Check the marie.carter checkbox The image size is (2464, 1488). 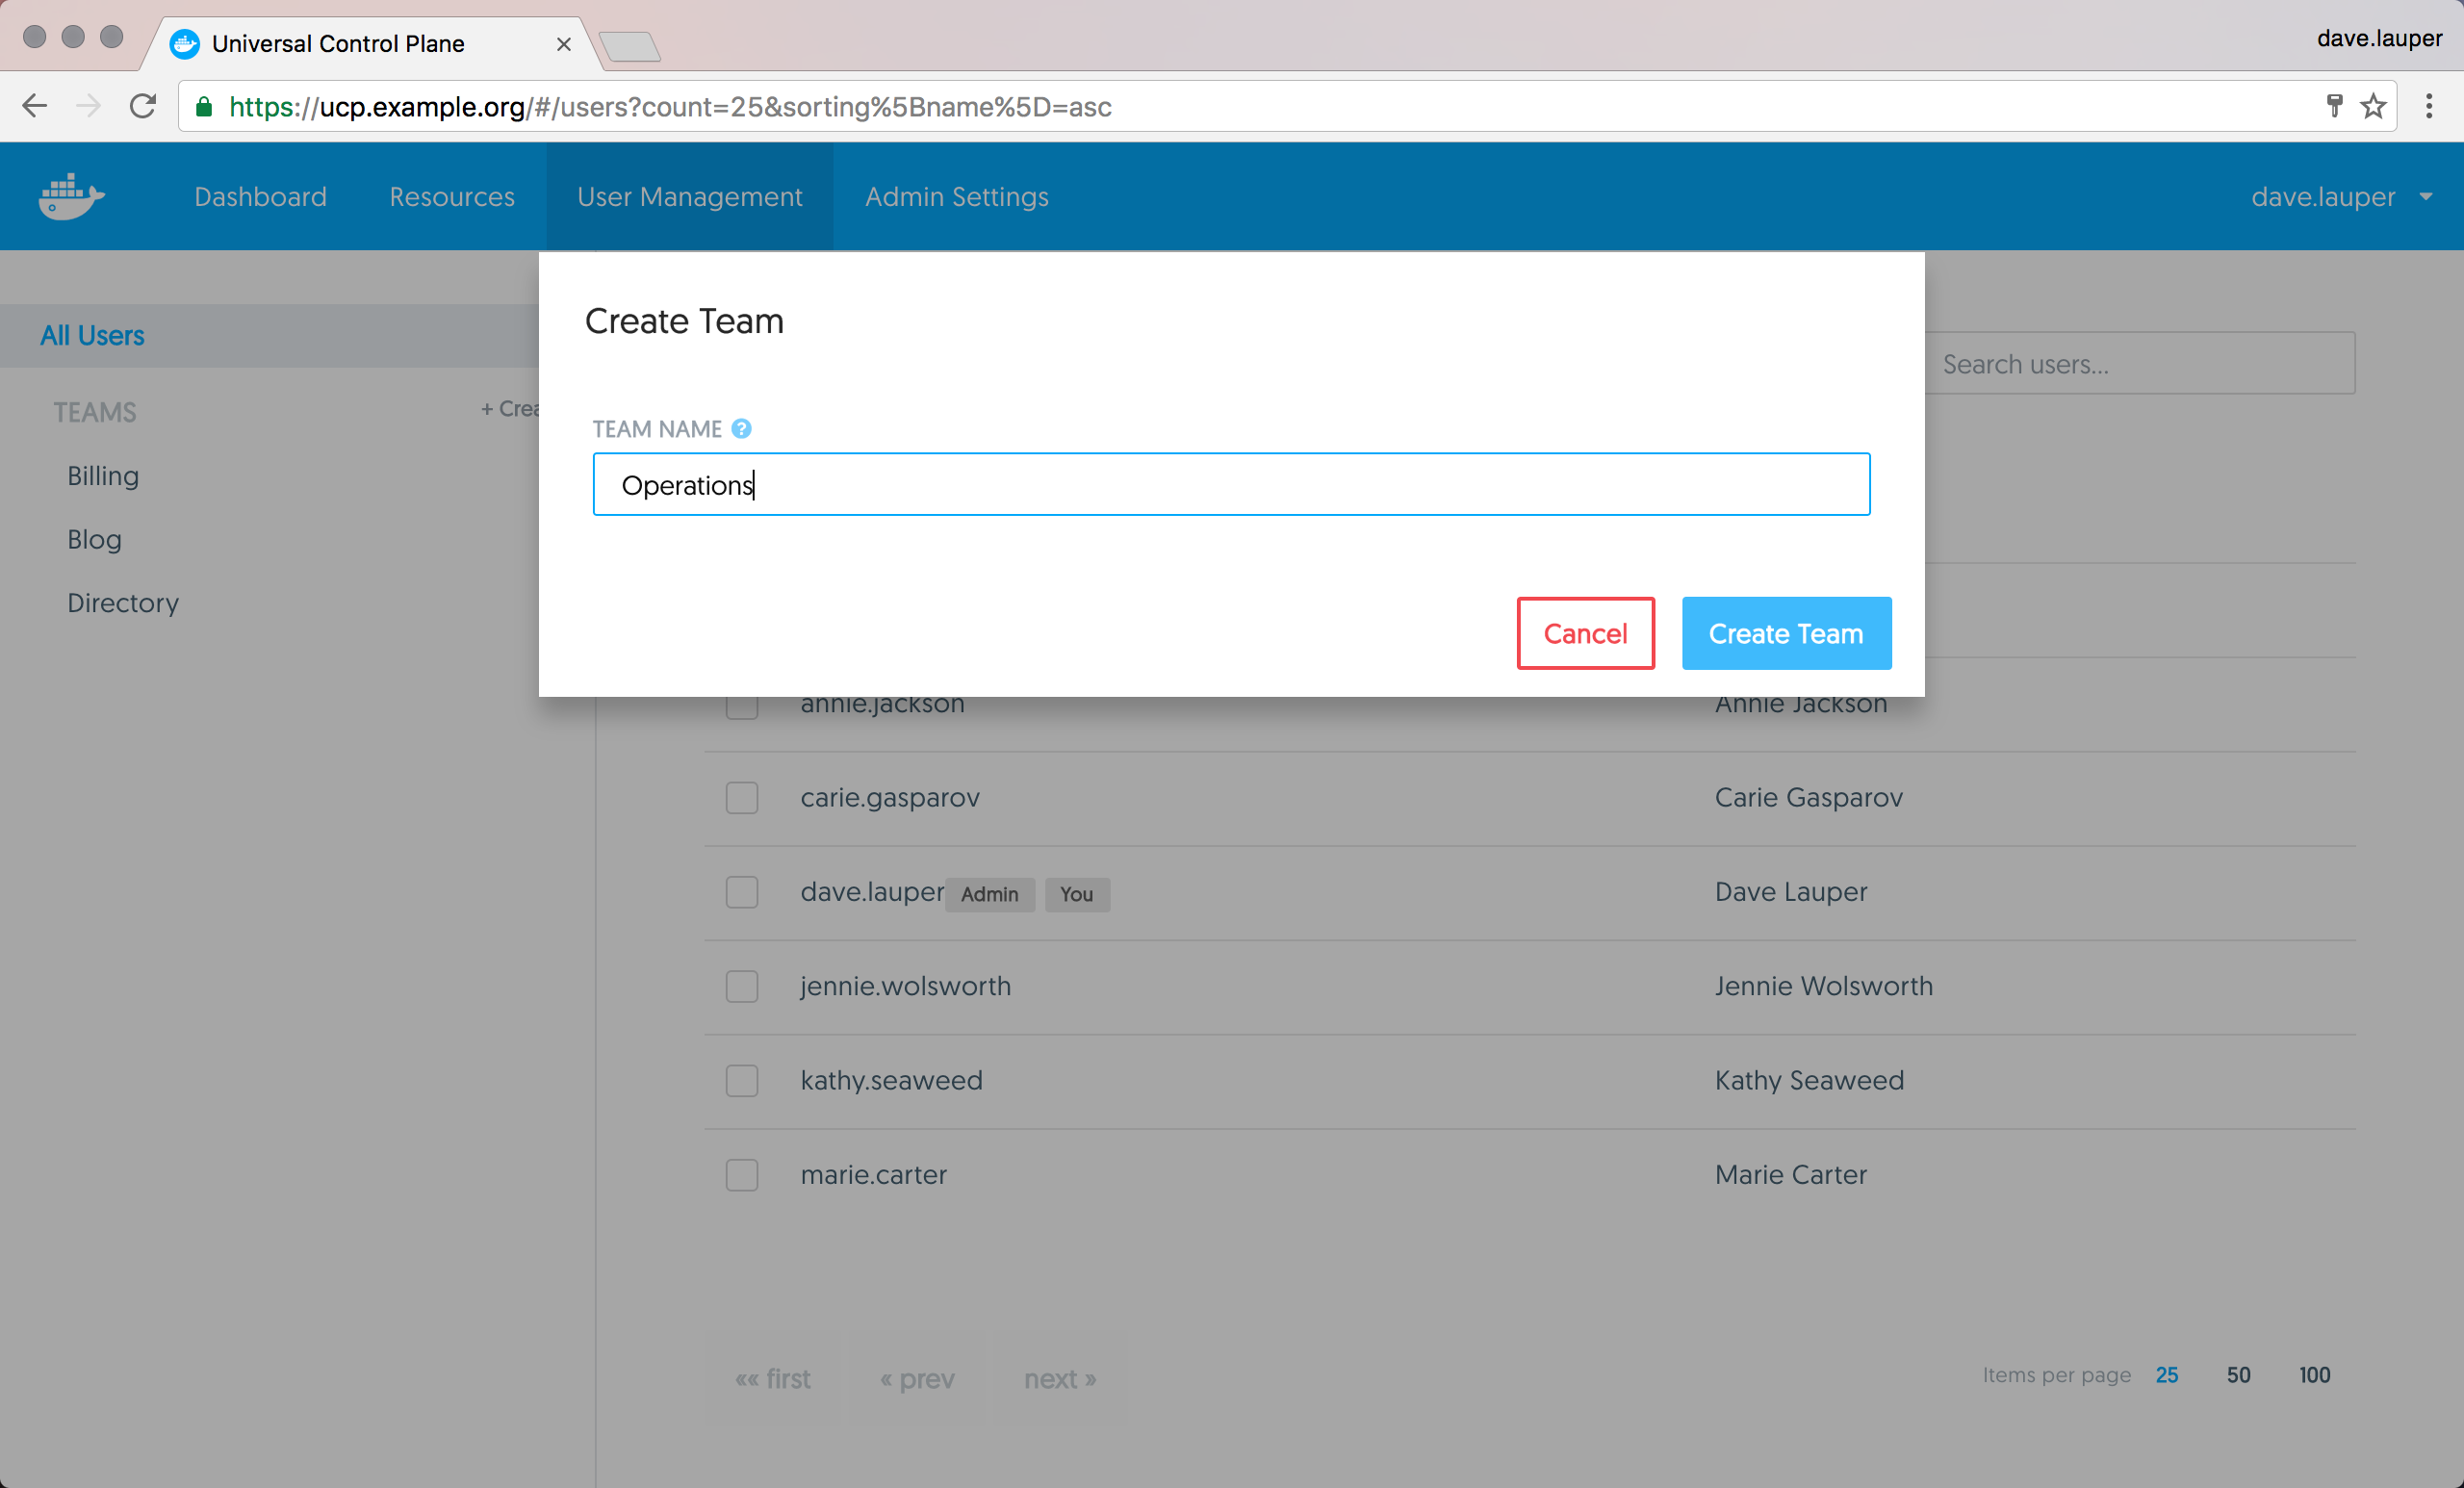742,1175
